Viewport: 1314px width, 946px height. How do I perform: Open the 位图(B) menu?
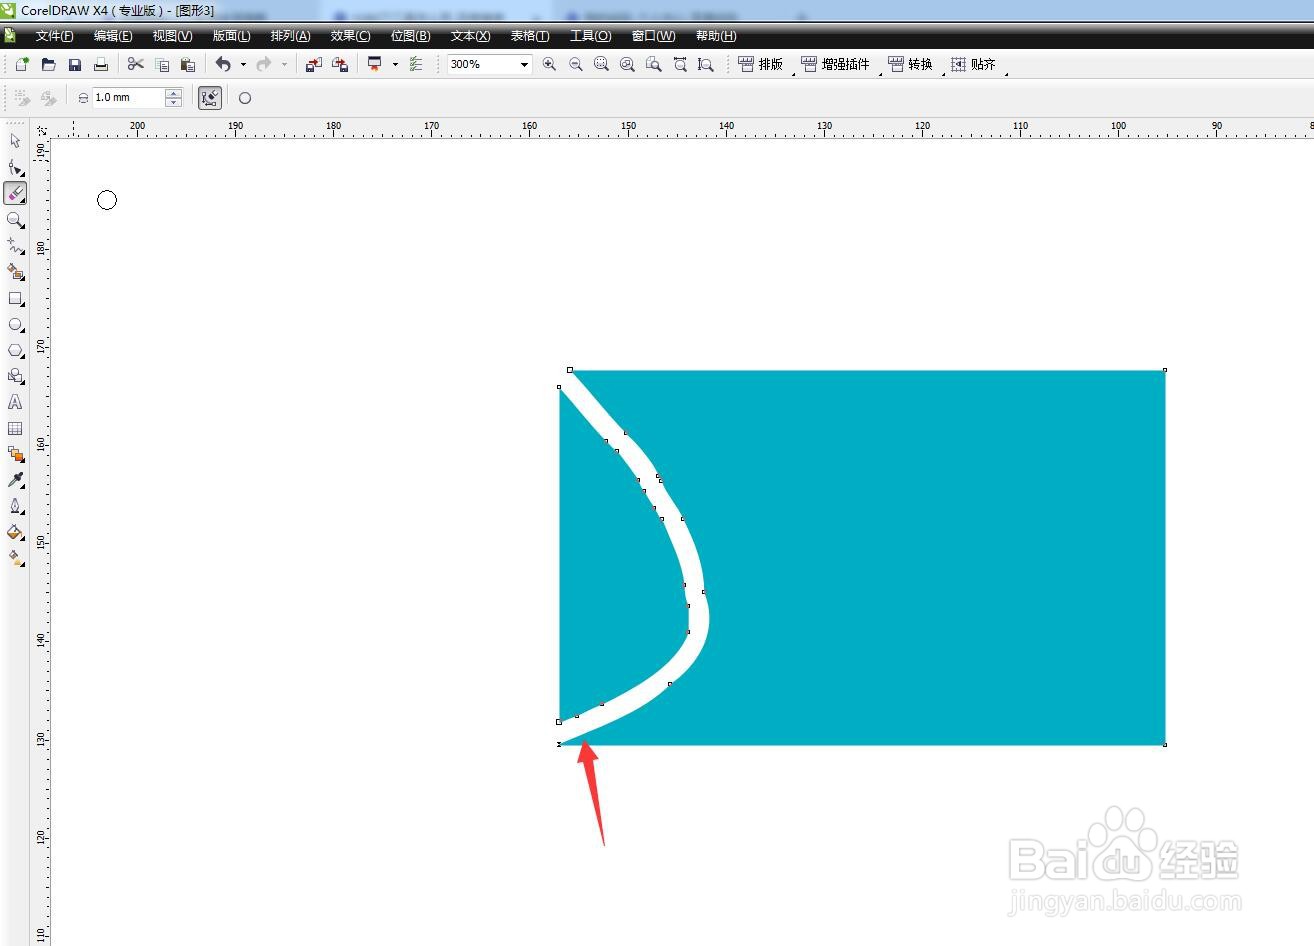point(410,36)
